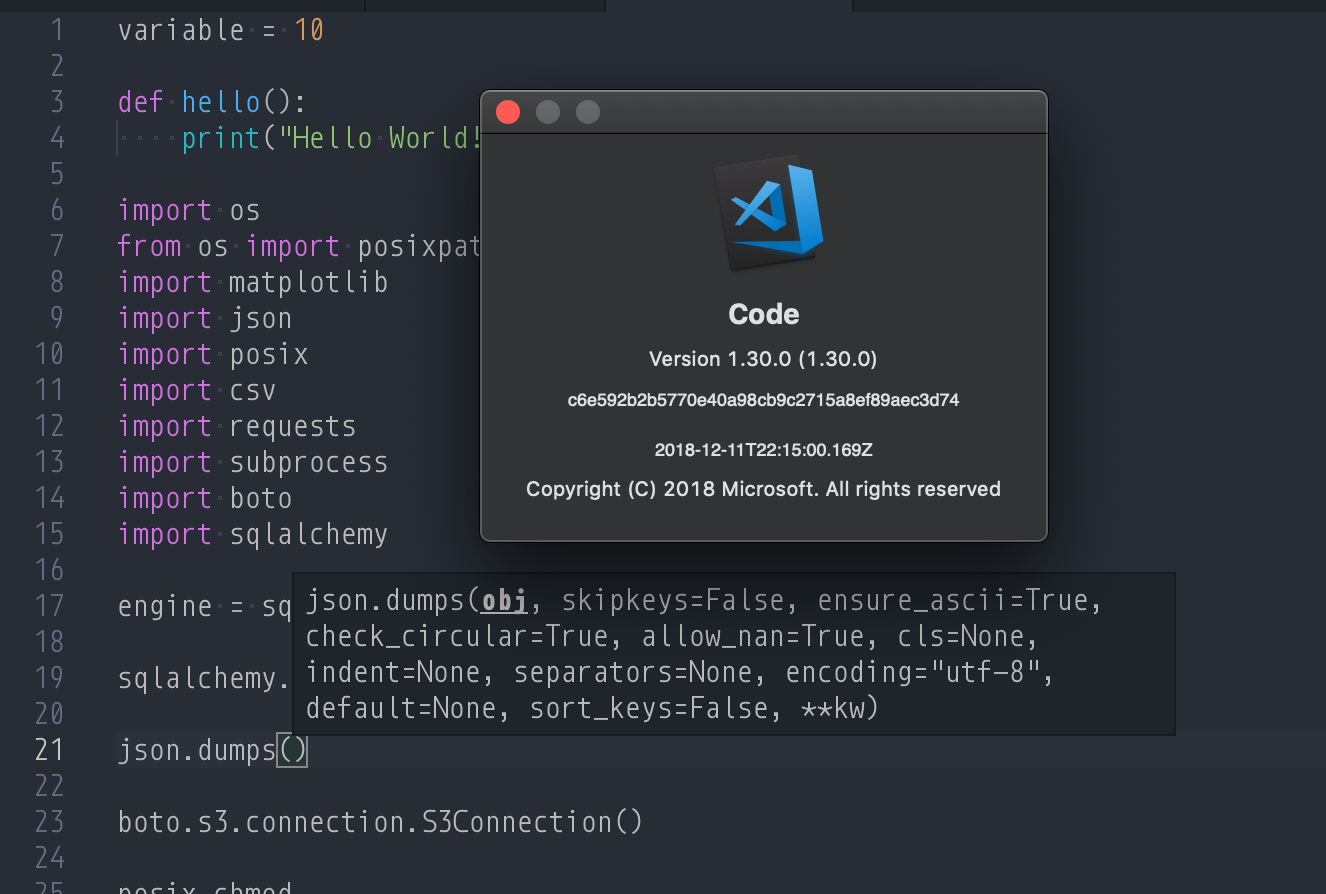The image size is (1326, 894).
Task: Click the build timestamp 2018-12-11T22:15:00.169Z
Action: pos(763,449)
